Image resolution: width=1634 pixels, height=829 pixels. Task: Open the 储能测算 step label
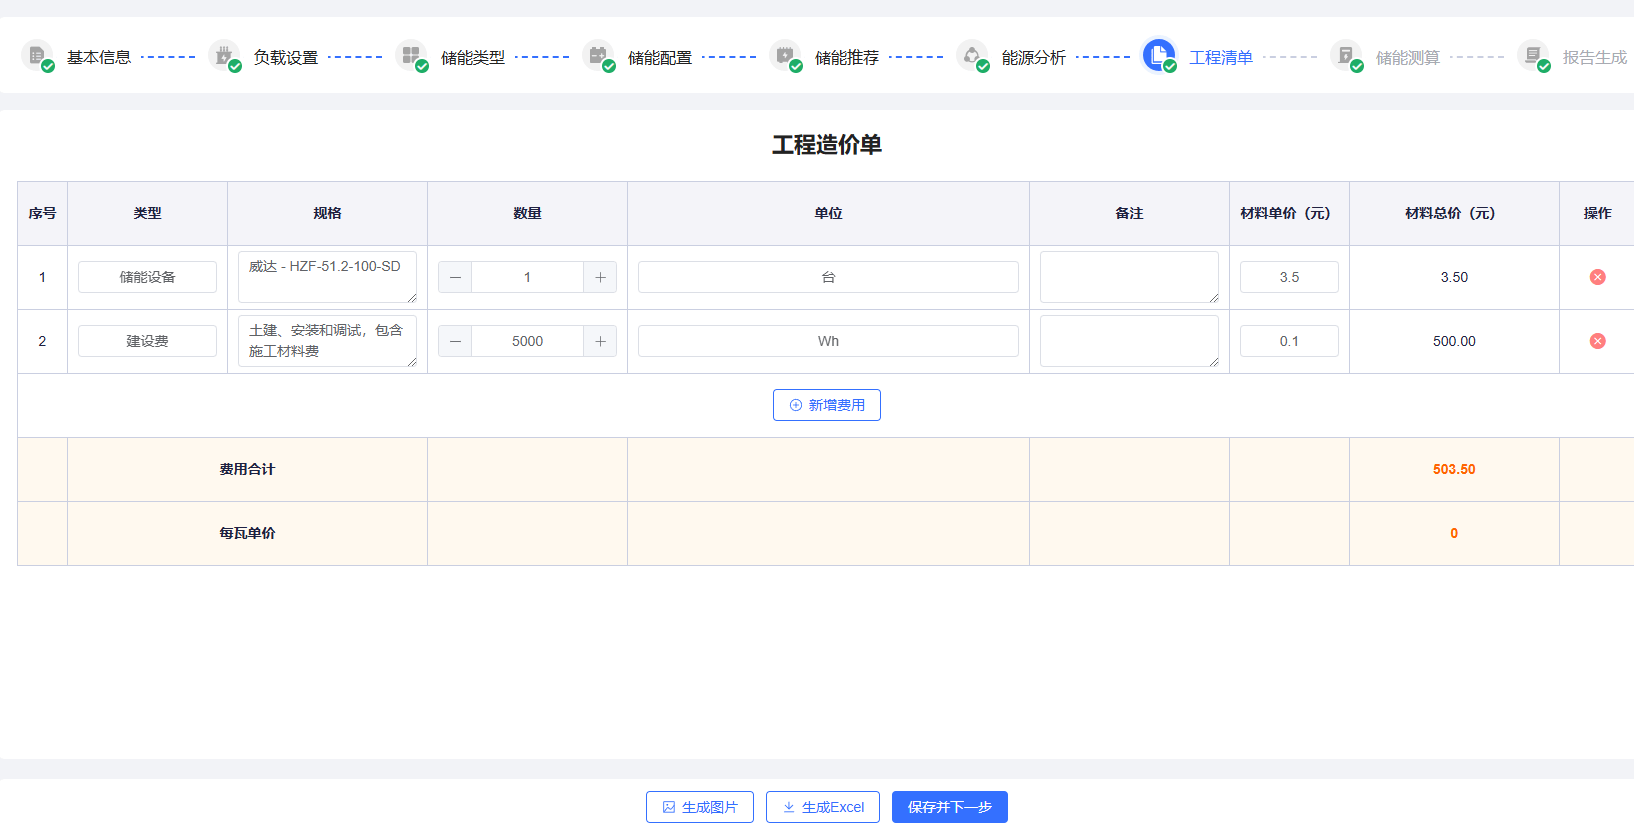[x=1408, y=58]
